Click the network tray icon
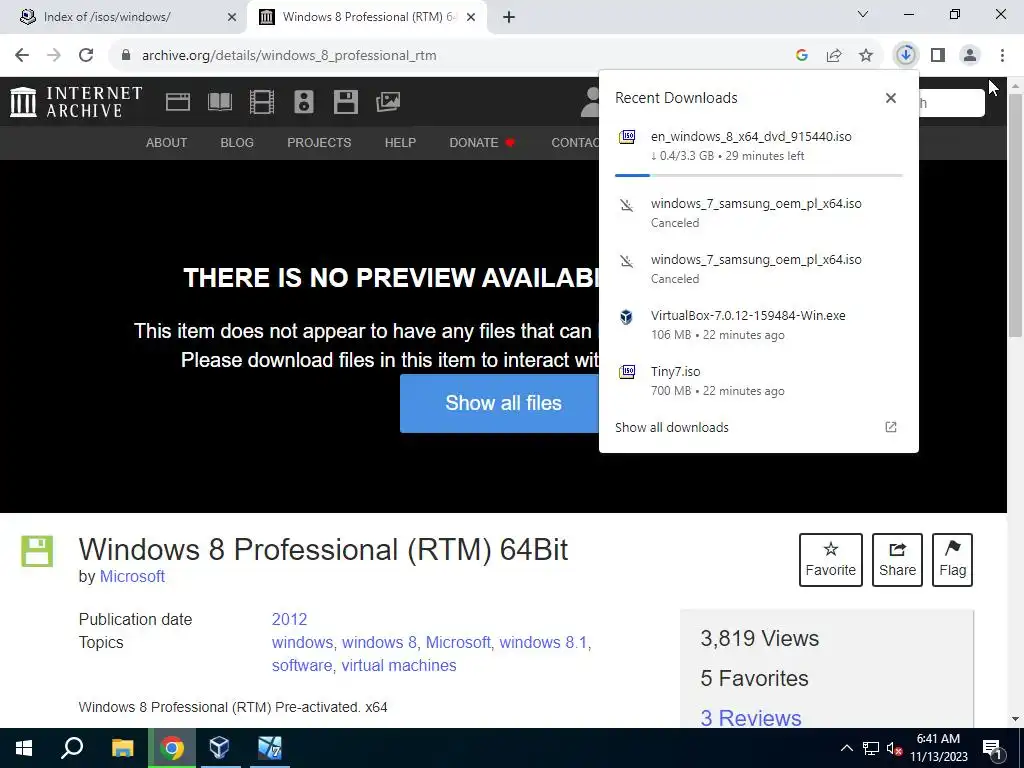The width and height of the screenshot is (1024, 768). tap(871, 748)
